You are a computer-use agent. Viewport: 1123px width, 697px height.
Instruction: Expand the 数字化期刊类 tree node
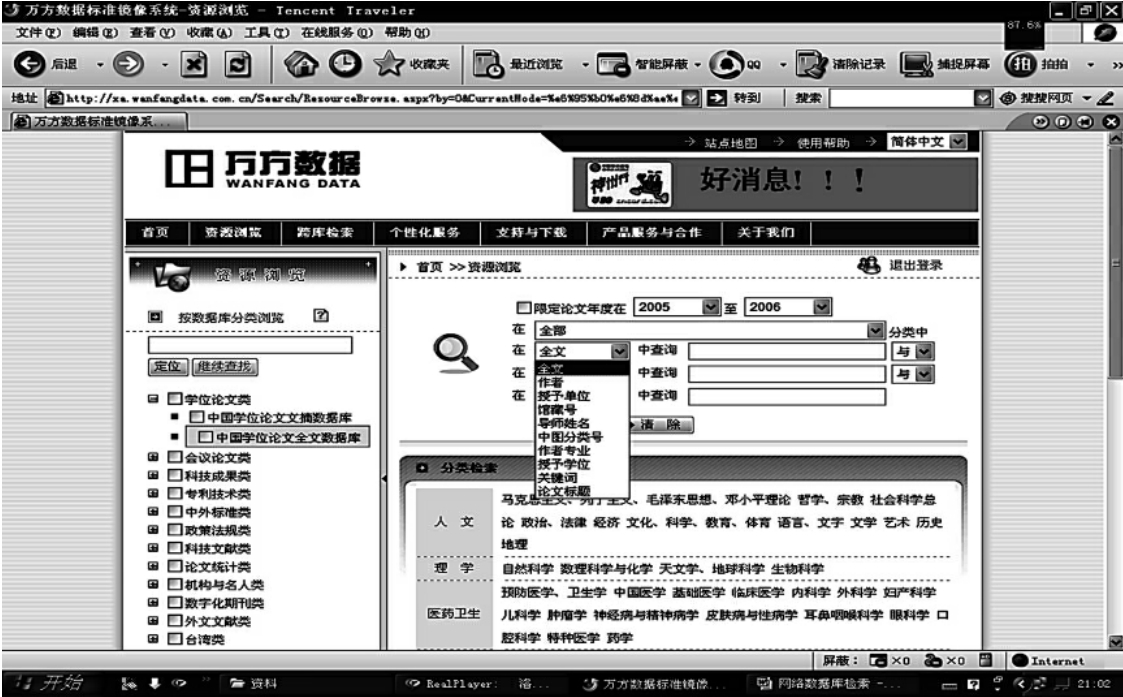click(x=153, y=602)
